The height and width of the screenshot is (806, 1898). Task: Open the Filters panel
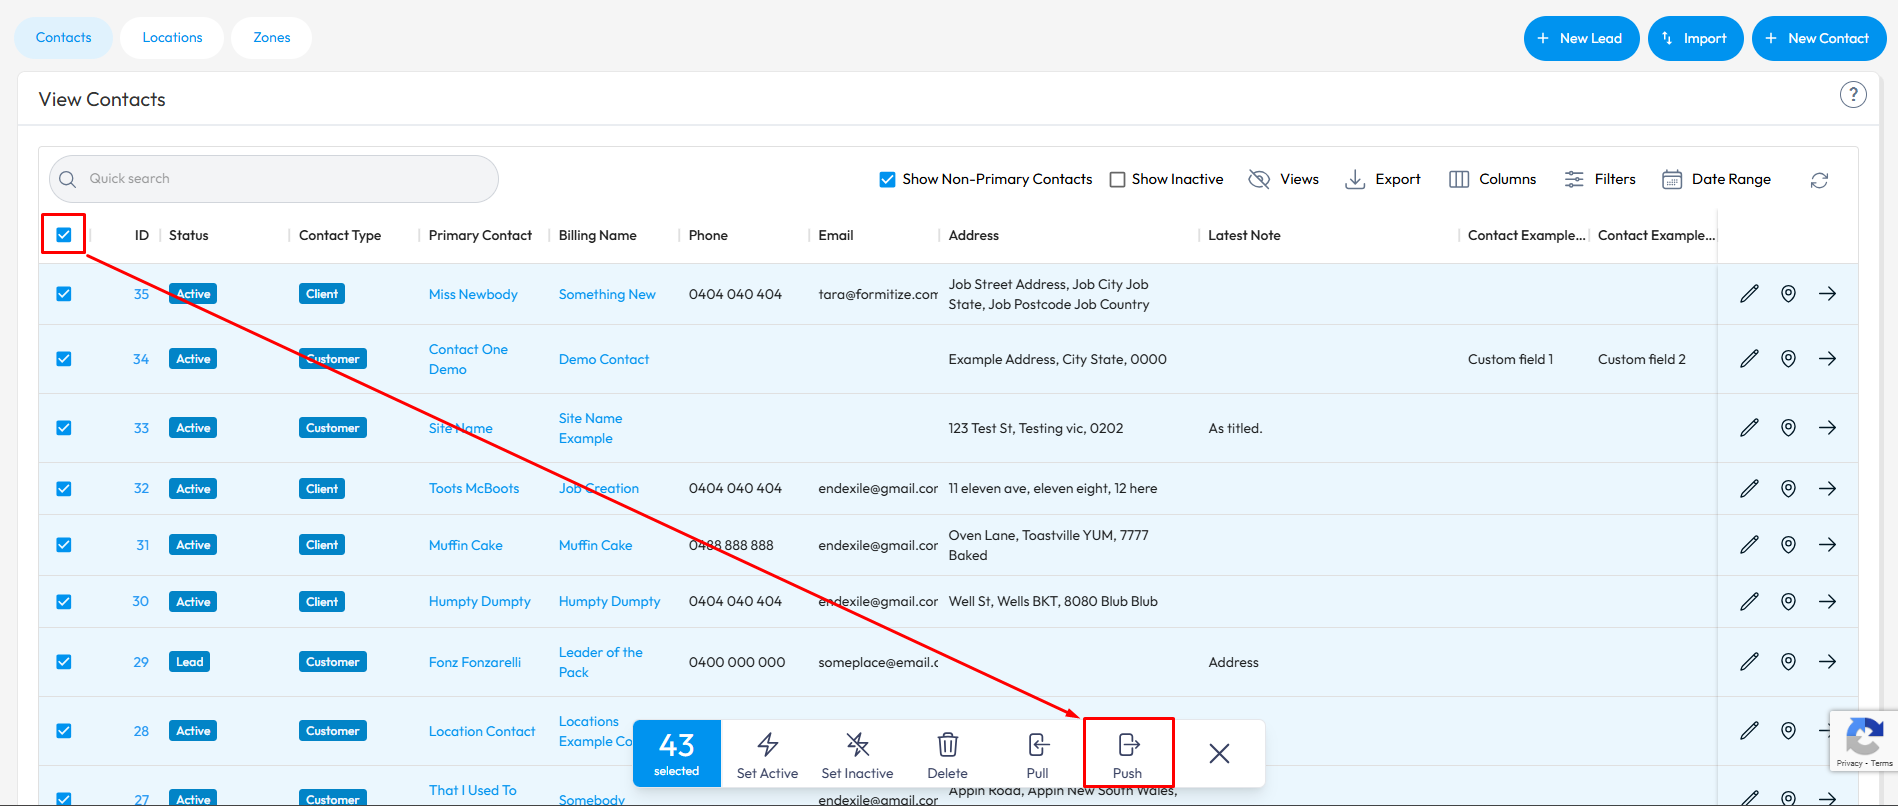1600,179
